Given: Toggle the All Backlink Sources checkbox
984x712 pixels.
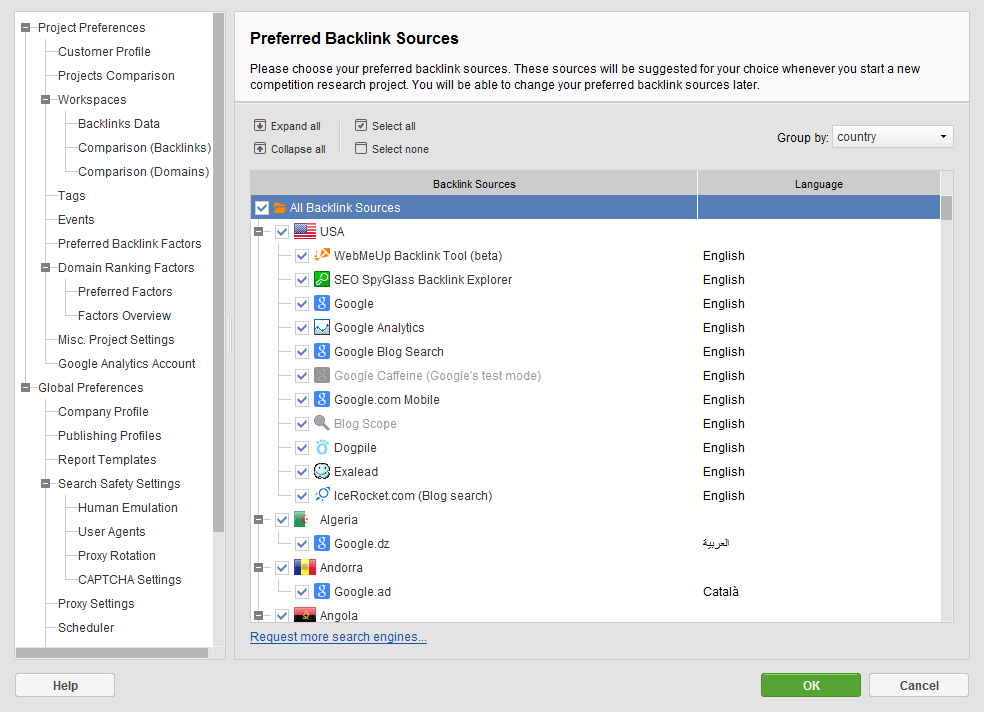Looking at the screenshot, I should tap(262, 208).
